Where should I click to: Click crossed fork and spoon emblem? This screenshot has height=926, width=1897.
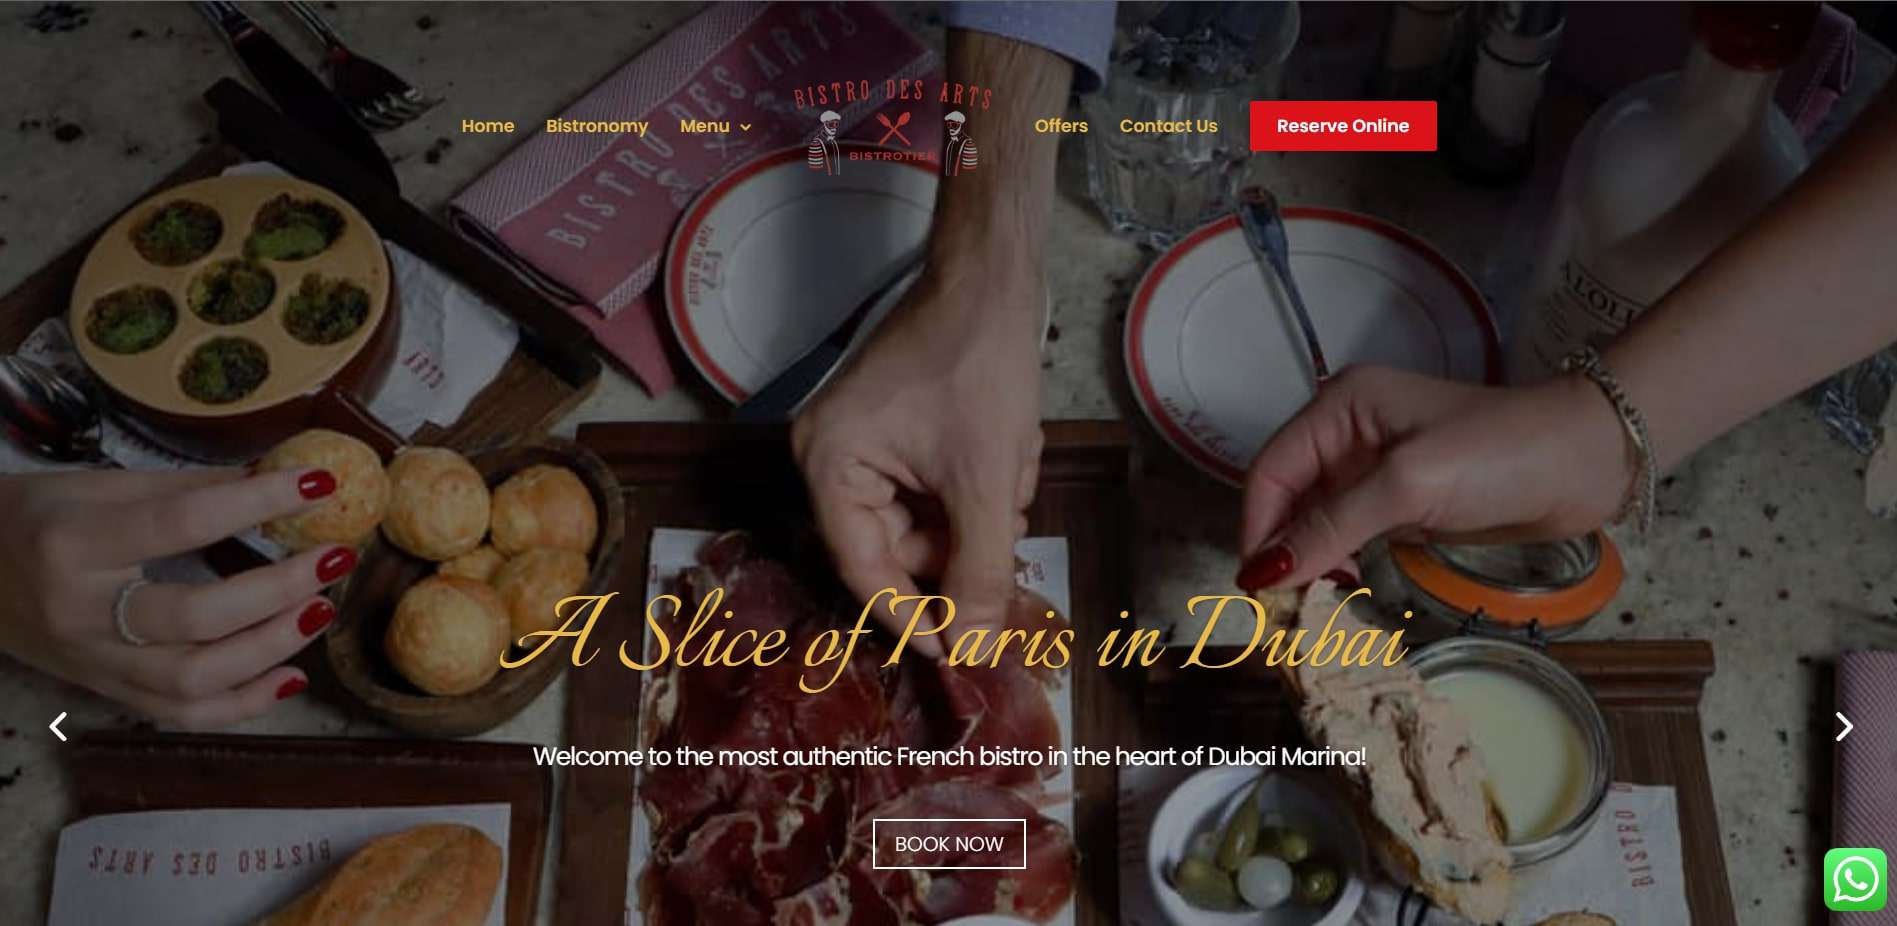pyautogui.click(x=893, y=128)
